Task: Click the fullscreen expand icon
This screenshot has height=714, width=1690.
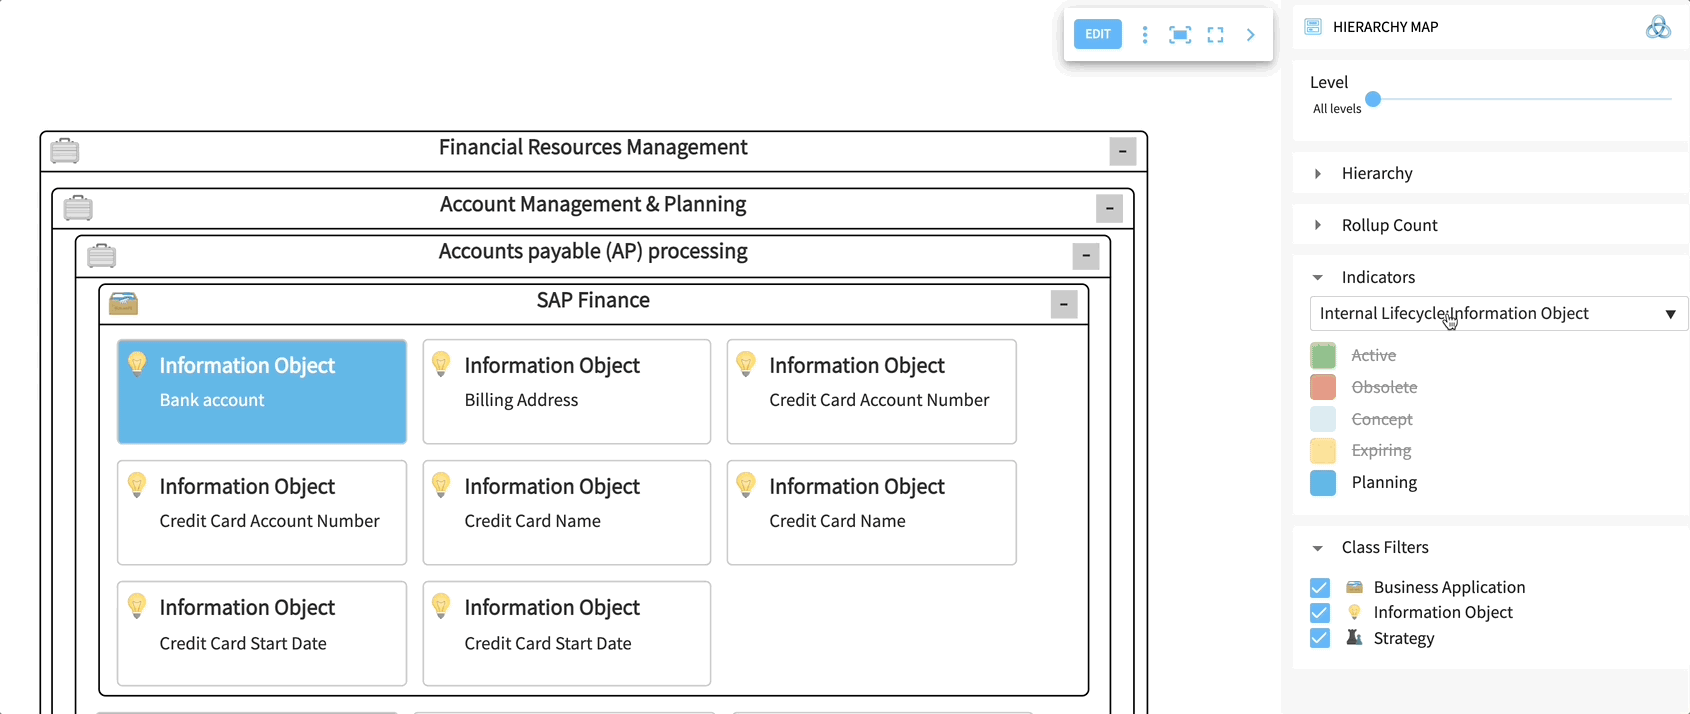Action: pos(1215,35)
